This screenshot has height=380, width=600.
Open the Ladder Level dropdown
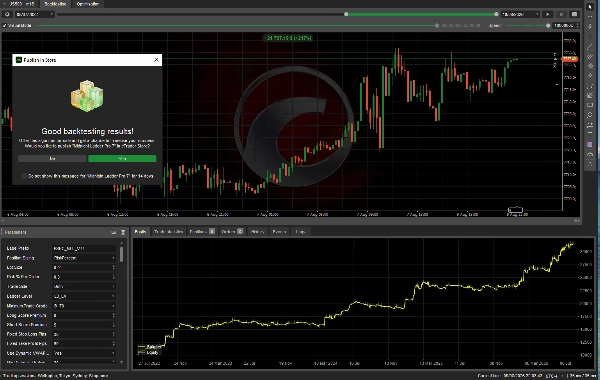(x=84, y=296)
